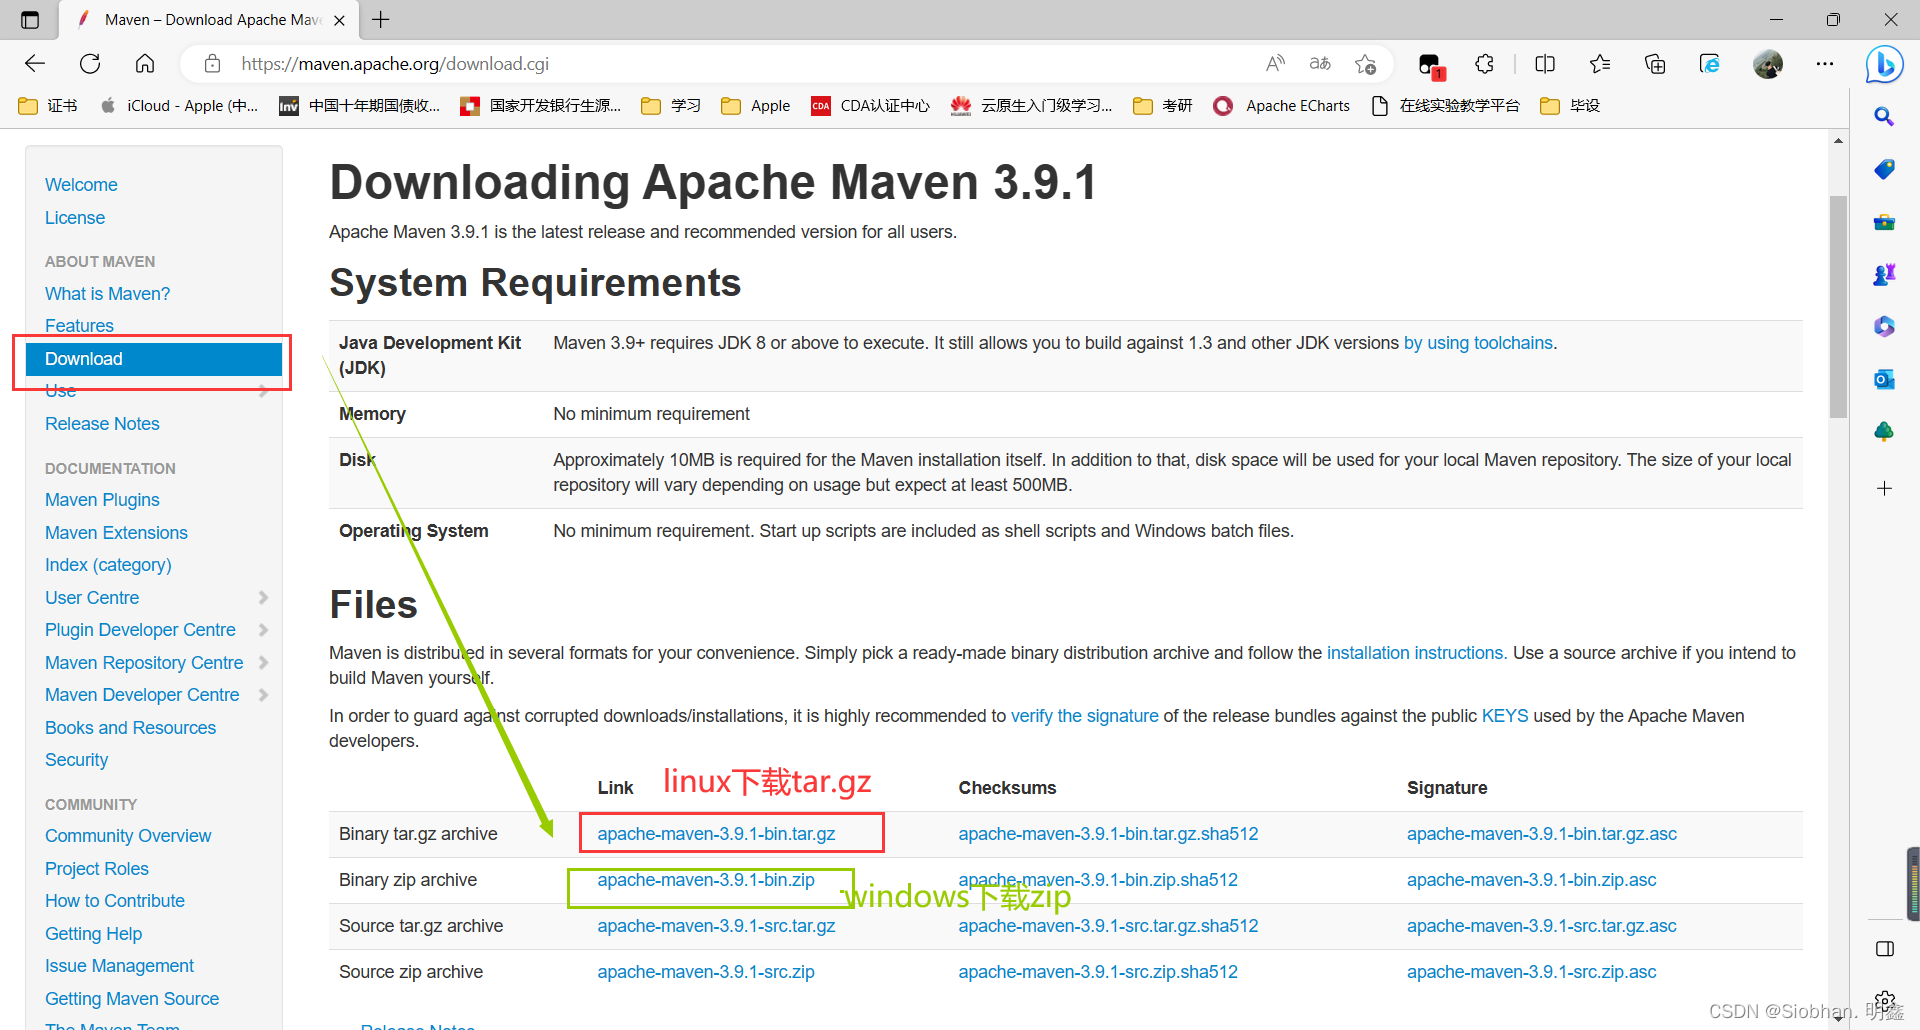
Task: Open the Apache ECharts bookmark
Action: [1281, 106]
